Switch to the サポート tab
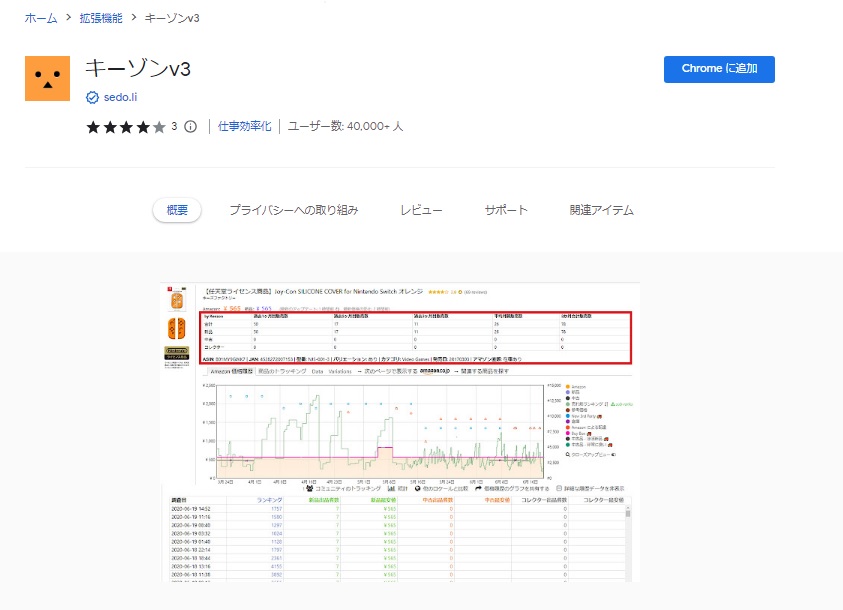Screen dimensions: 843x610 tap(506, 210)
